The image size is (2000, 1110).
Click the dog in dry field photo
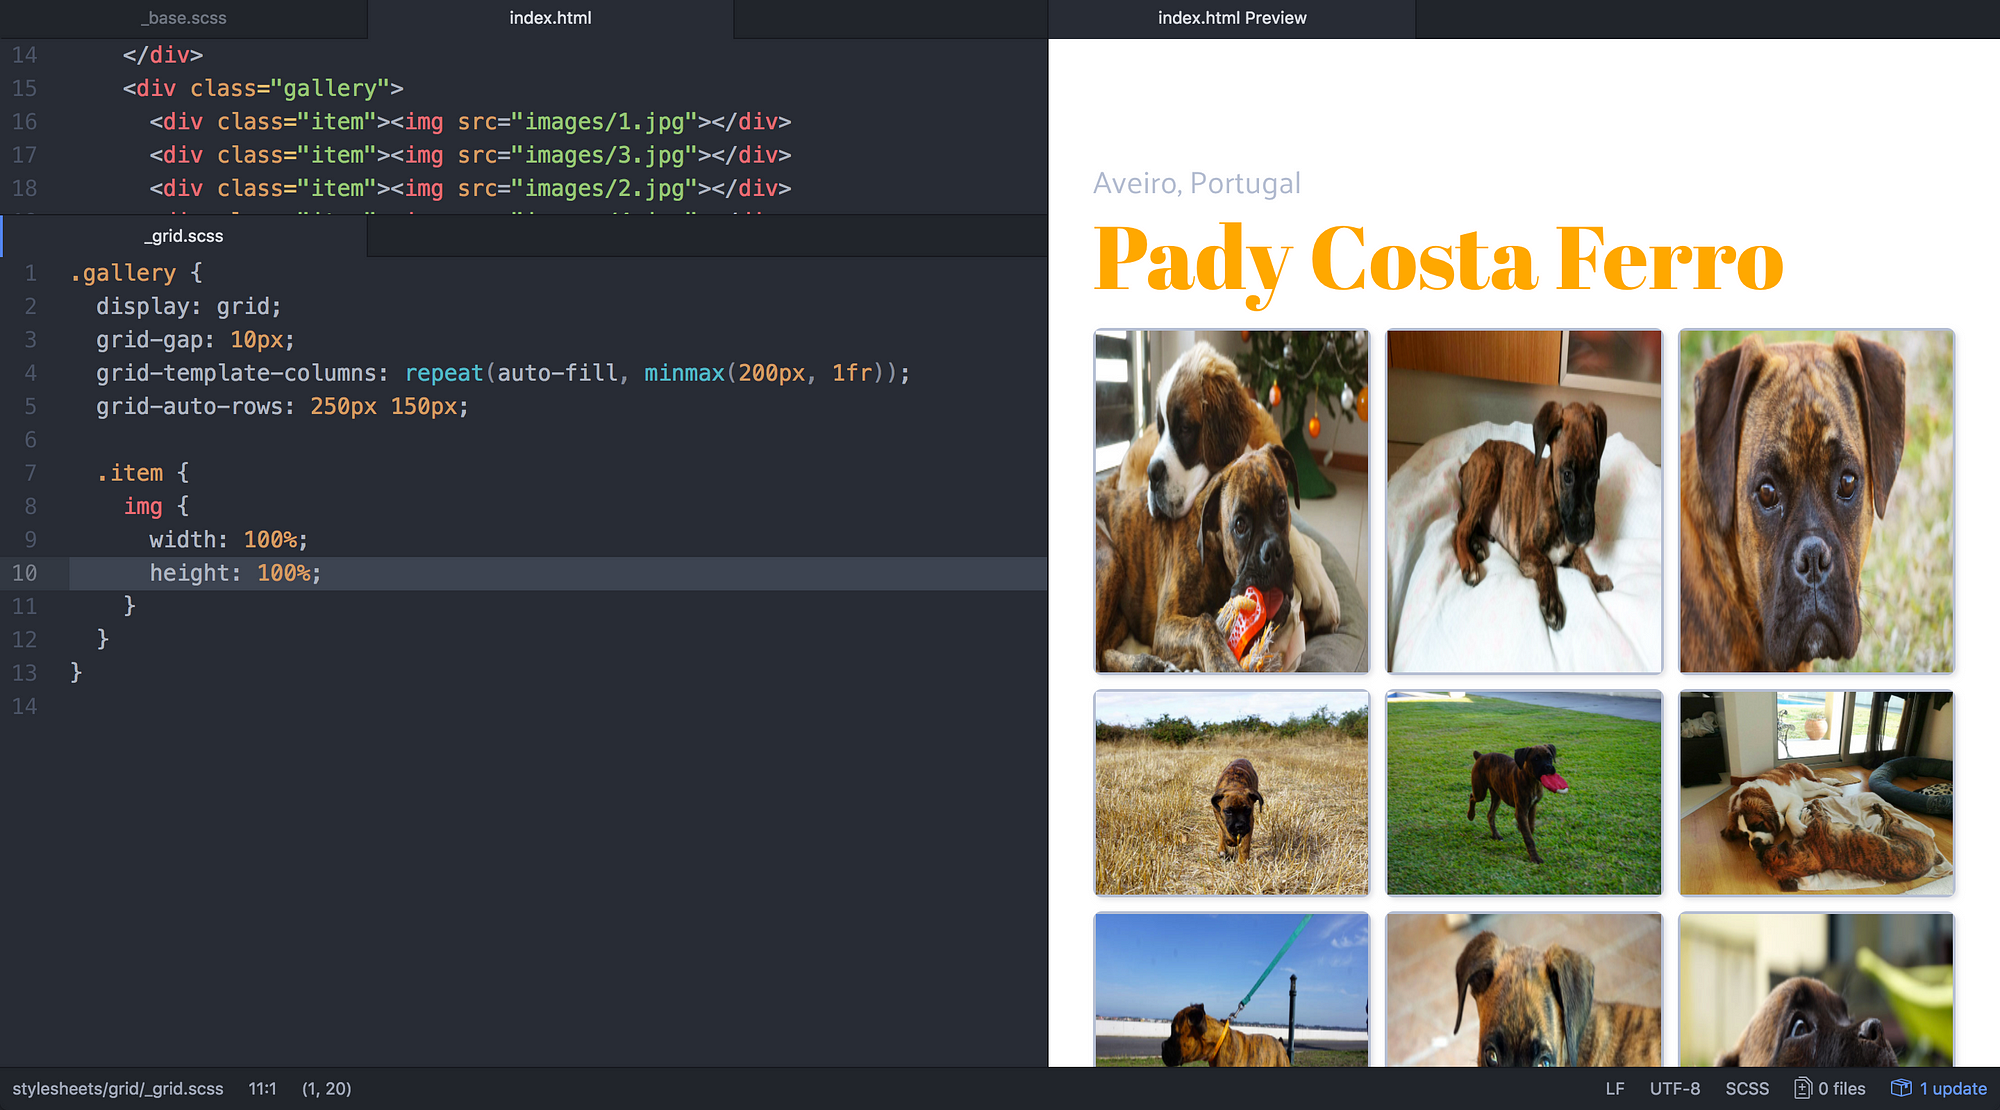(1231, 793)
